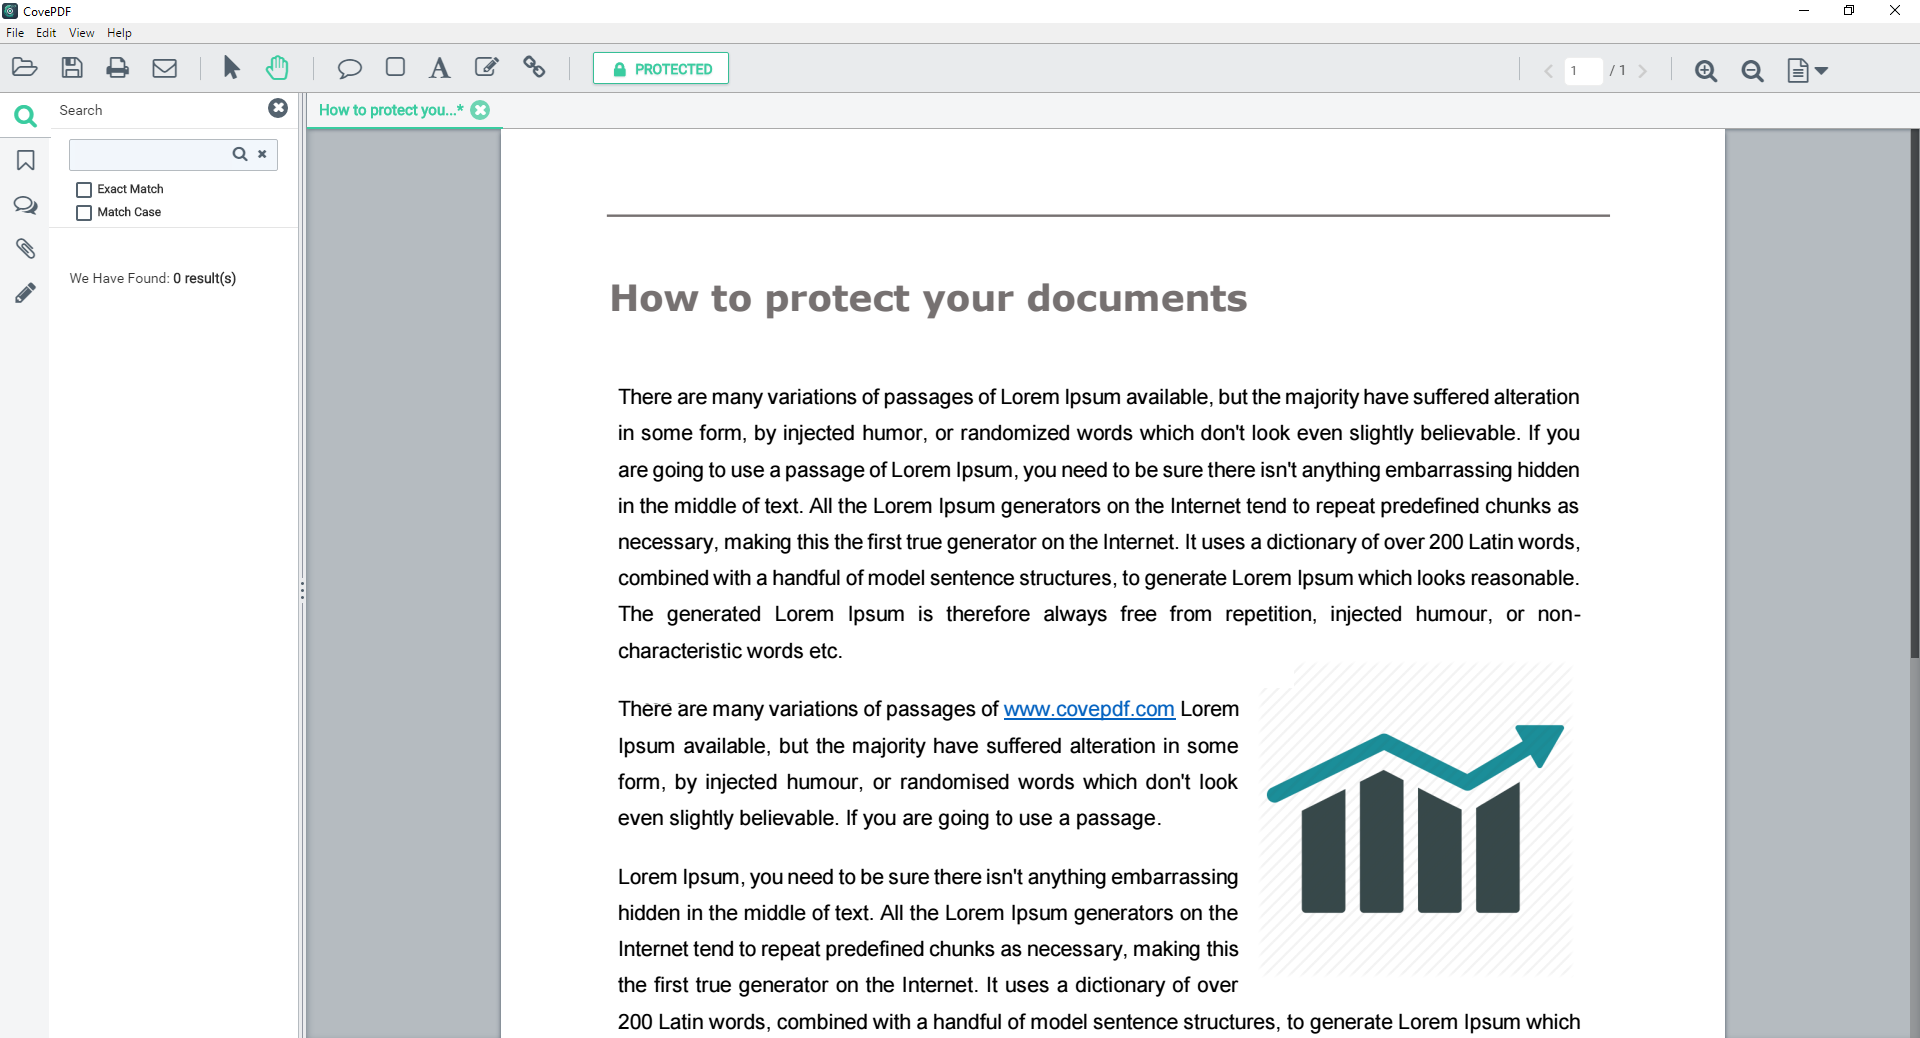1920x1038 pixels.
Task: Click the '0 result(s)' text
Action: tap(204, 278)
